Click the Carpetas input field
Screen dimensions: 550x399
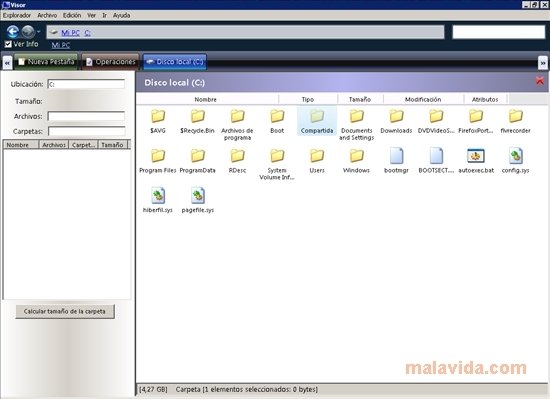click(x=86, y=131)
